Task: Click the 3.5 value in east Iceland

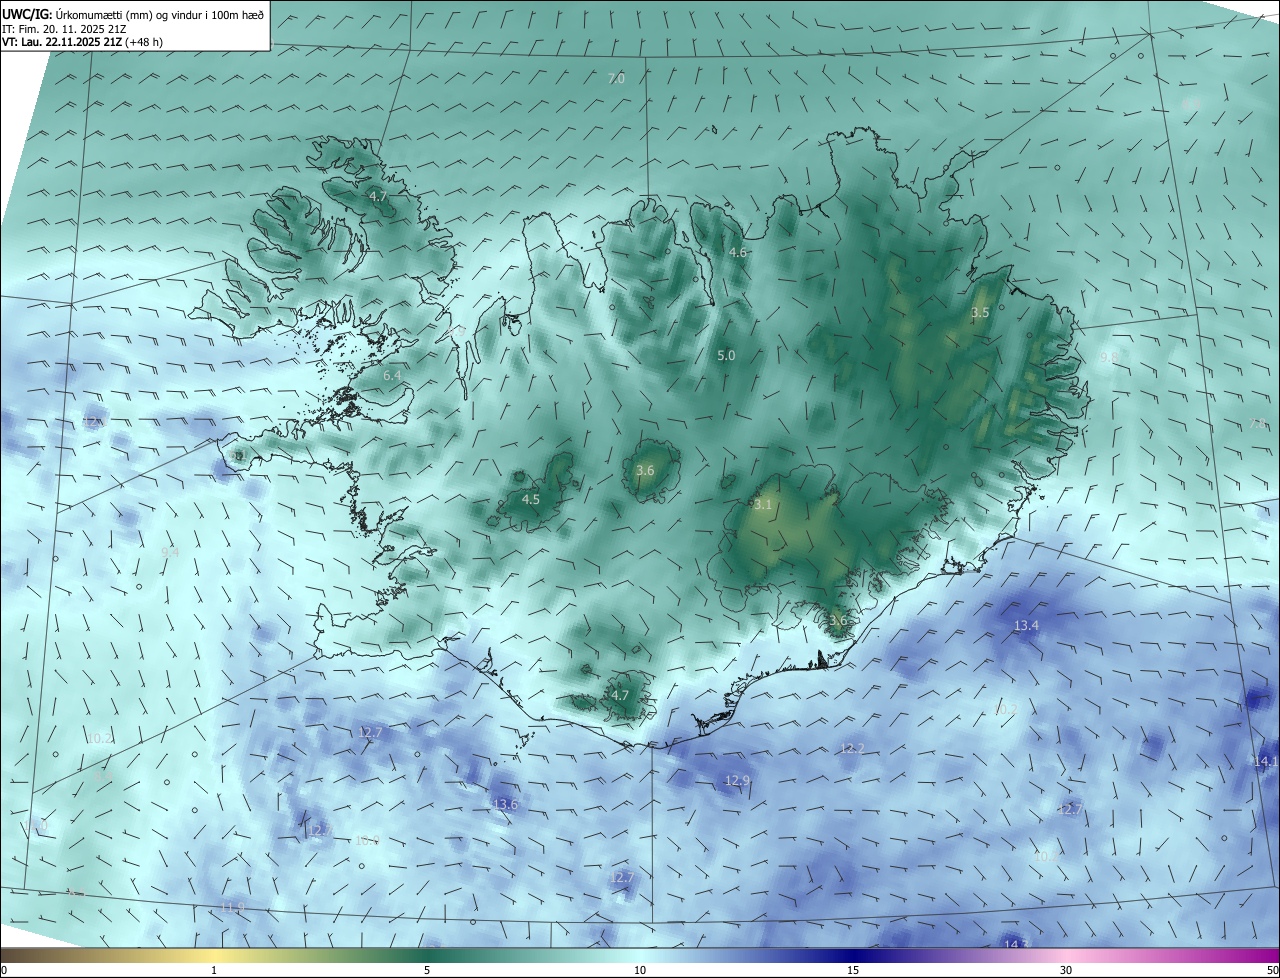Action: pyautogui.click(x=980, y=313)
